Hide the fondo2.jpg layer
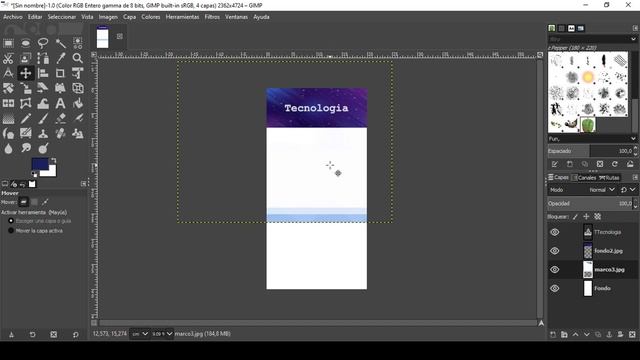This screenshot has height=360, width=640. tap(554, 251)
